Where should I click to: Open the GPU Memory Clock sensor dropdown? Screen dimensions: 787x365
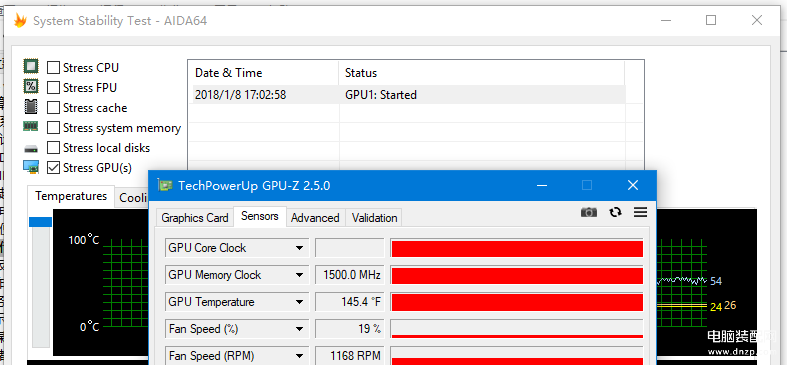299,275
